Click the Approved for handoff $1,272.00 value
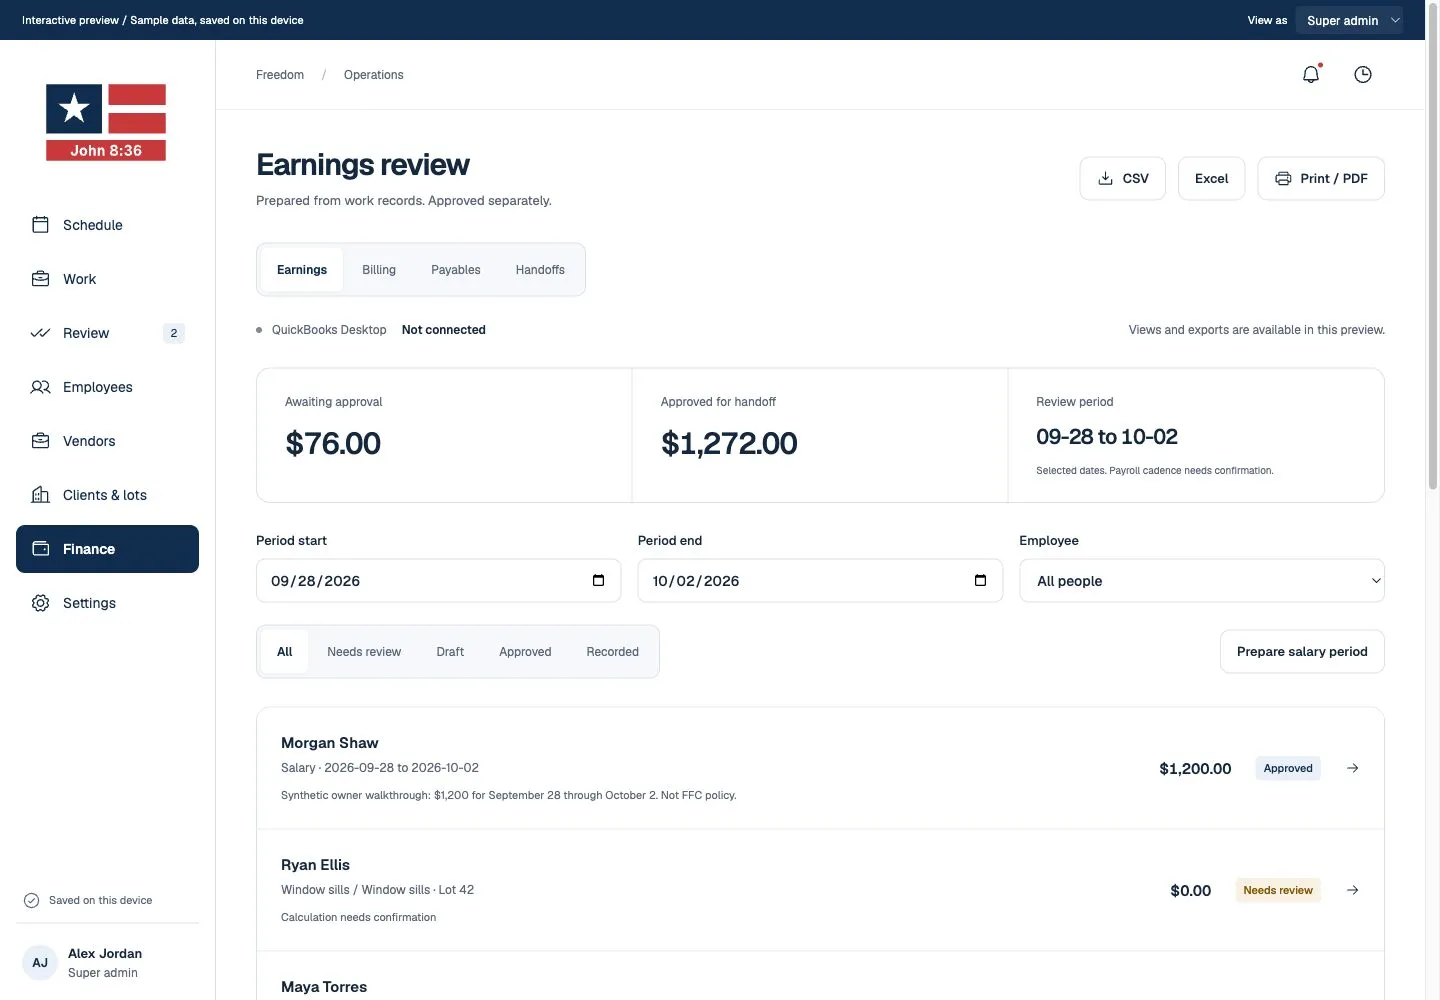 (729, 443)
